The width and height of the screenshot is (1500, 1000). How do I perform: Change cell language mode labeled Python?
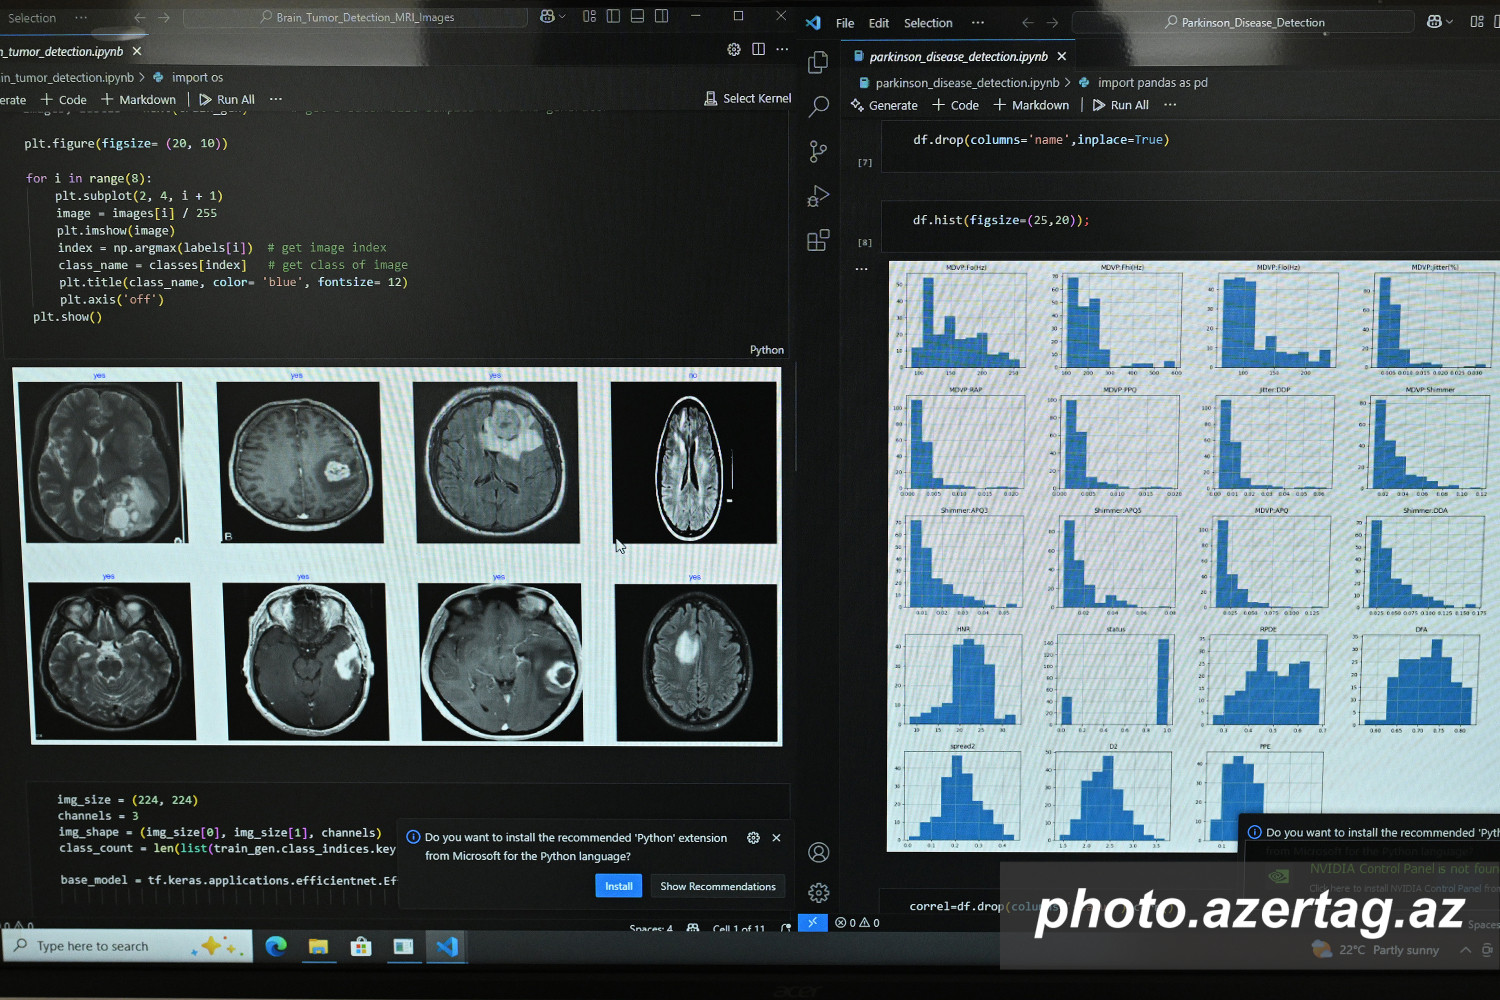767,350
